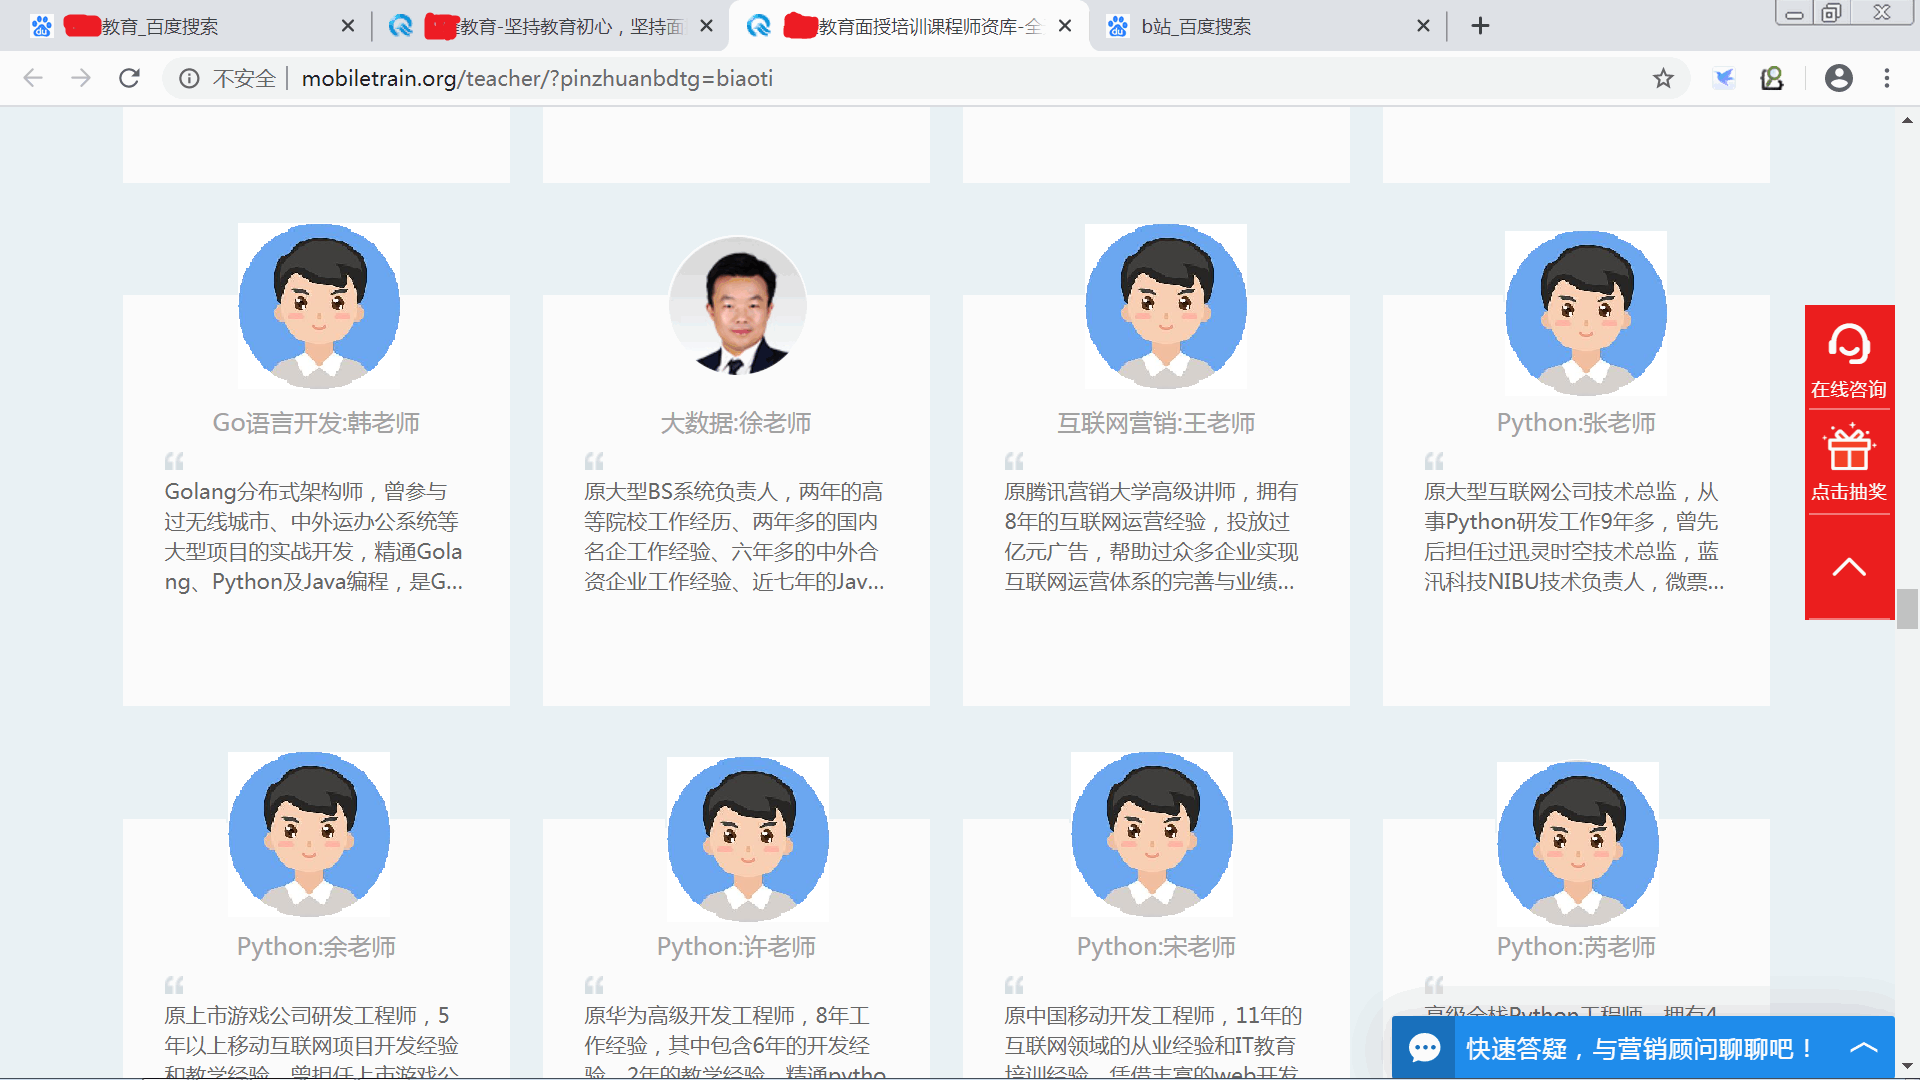Click the 大数据:徐老师 teacher photo
This screenshot has width=1920, height=1080.
coord(737,307)
